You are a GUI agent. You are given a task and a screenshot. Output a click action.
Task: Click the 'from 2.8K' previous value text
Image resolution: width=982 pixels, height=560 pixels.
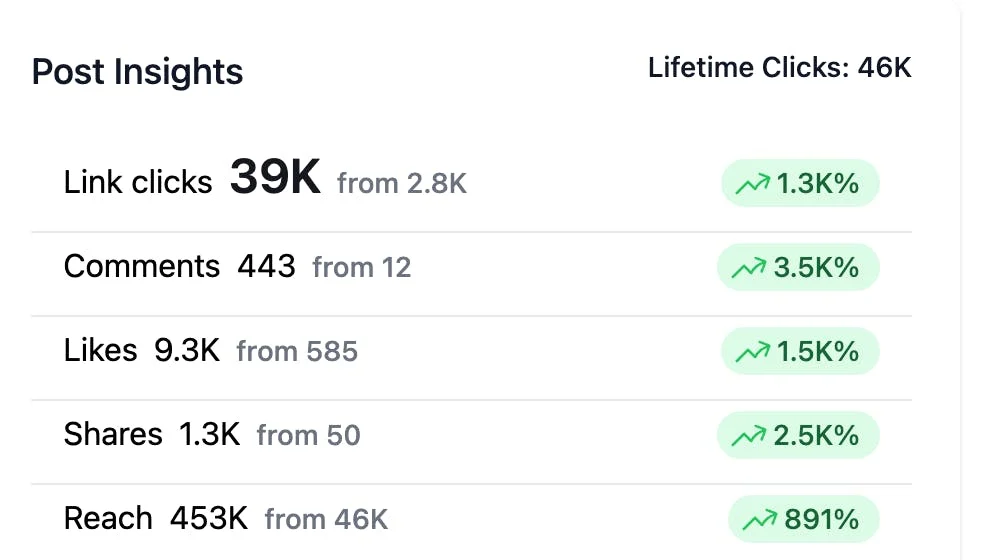coord(402,184)
